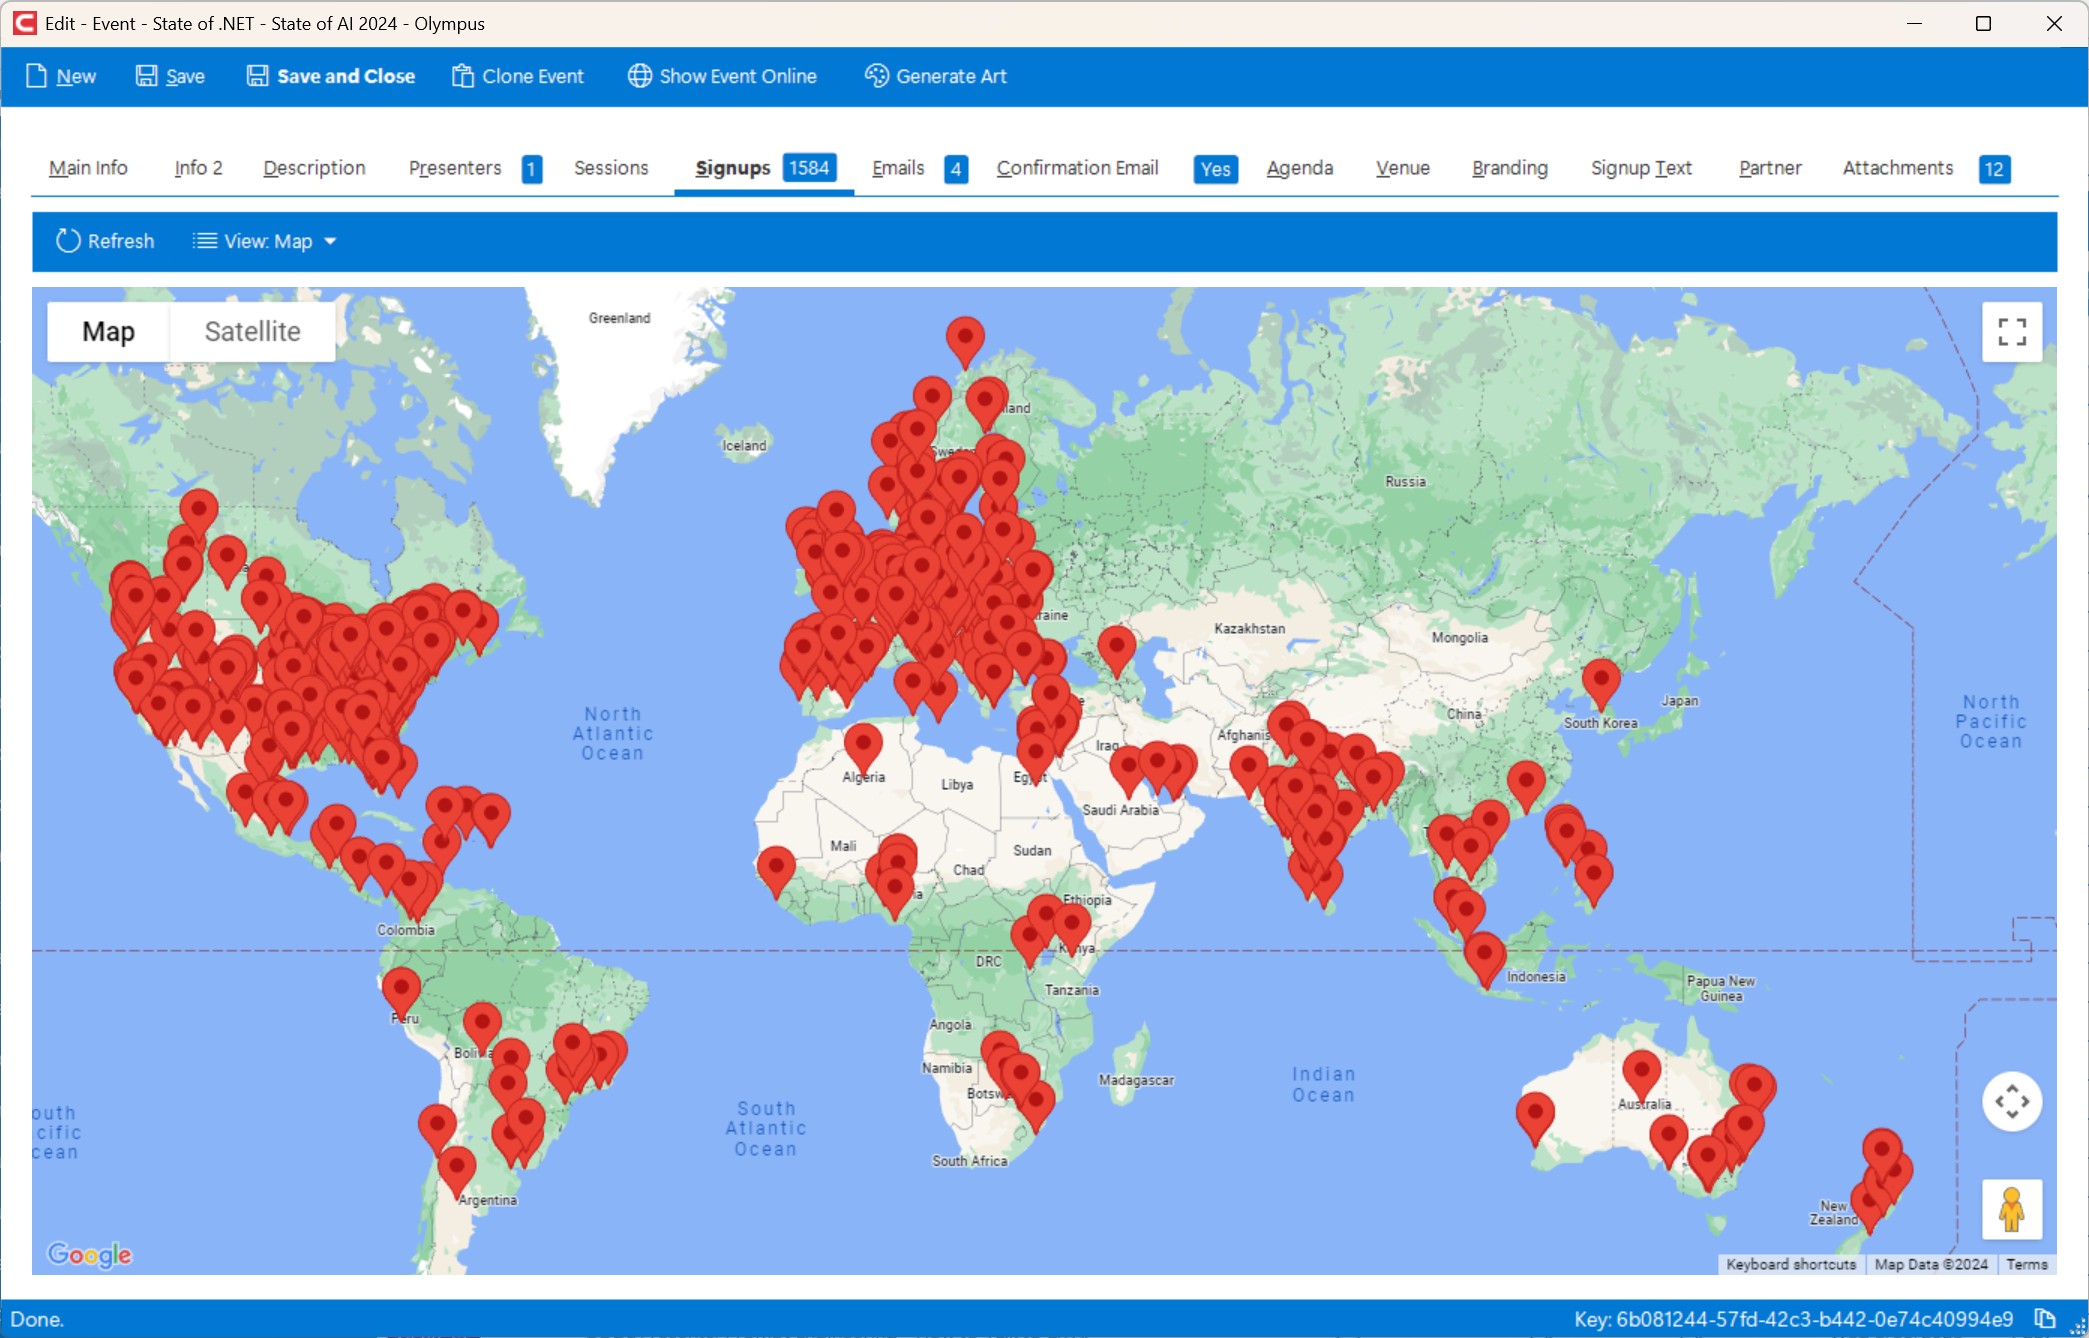This screenshot has height=1338, width=2089.
Task: Switch to the Partner tab
Action: [x=1770, y=168]
